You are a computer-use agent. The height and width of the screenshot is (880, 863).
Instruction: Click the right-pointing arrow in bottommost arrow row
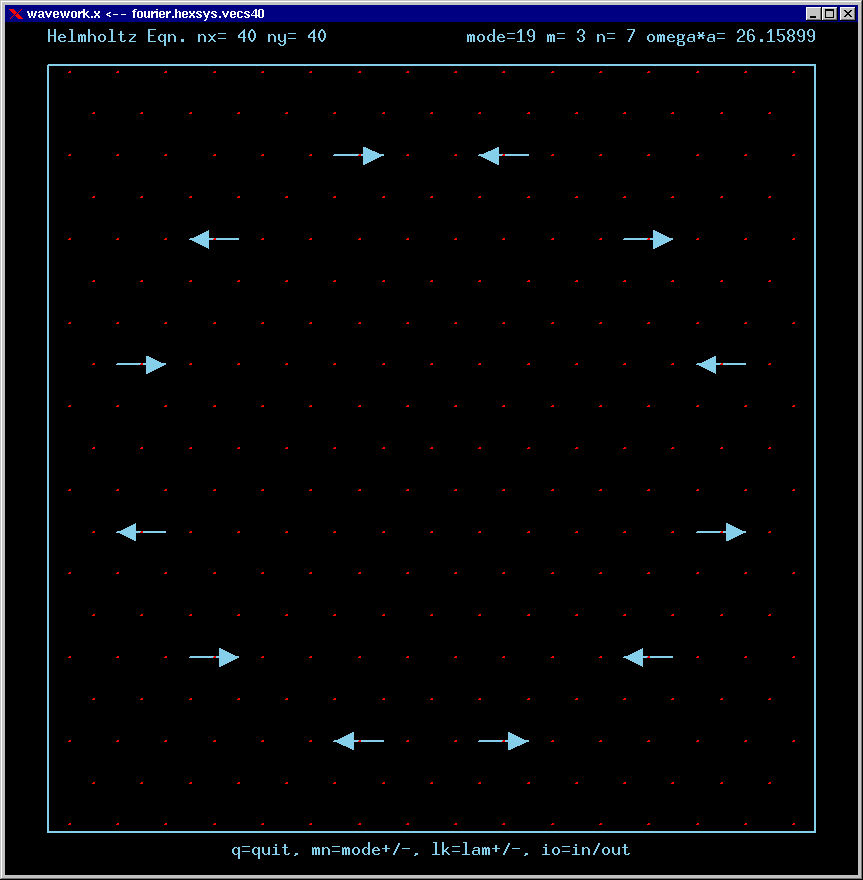pyautogui.click(x=504, y=741)
